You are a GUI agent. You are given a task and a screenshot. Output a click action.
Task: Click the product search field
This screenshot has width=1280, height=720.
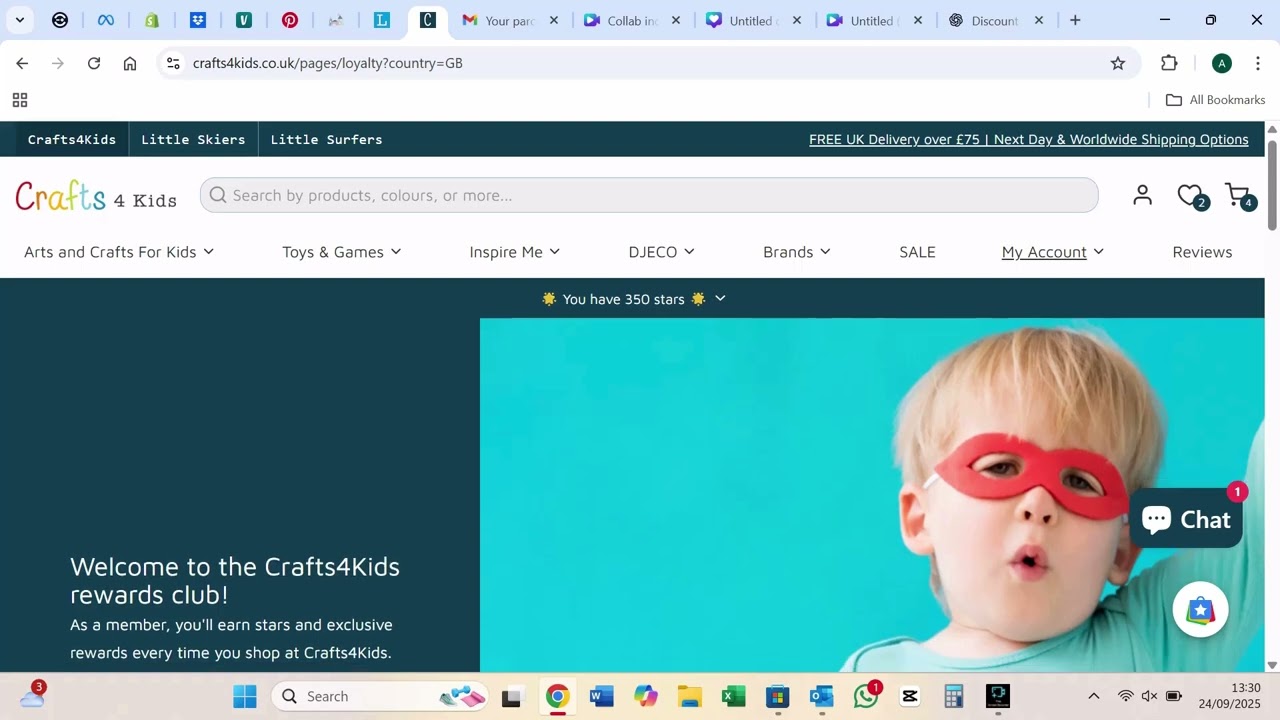[649, 195]
